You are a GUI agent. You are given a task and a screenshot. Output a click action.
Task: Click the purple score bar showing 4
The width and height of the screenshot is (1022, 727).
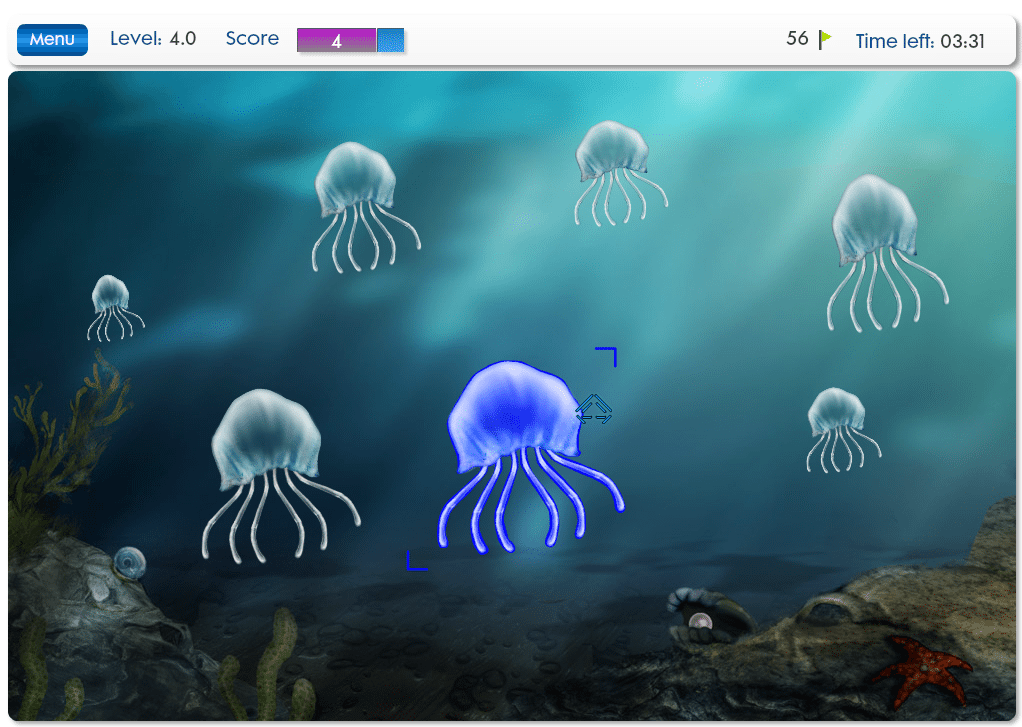[x=336, y=41]
